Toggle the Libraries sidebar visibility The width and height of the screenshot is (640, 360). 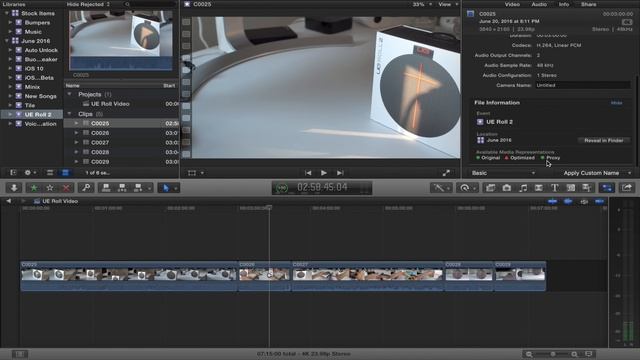point(13,173)
